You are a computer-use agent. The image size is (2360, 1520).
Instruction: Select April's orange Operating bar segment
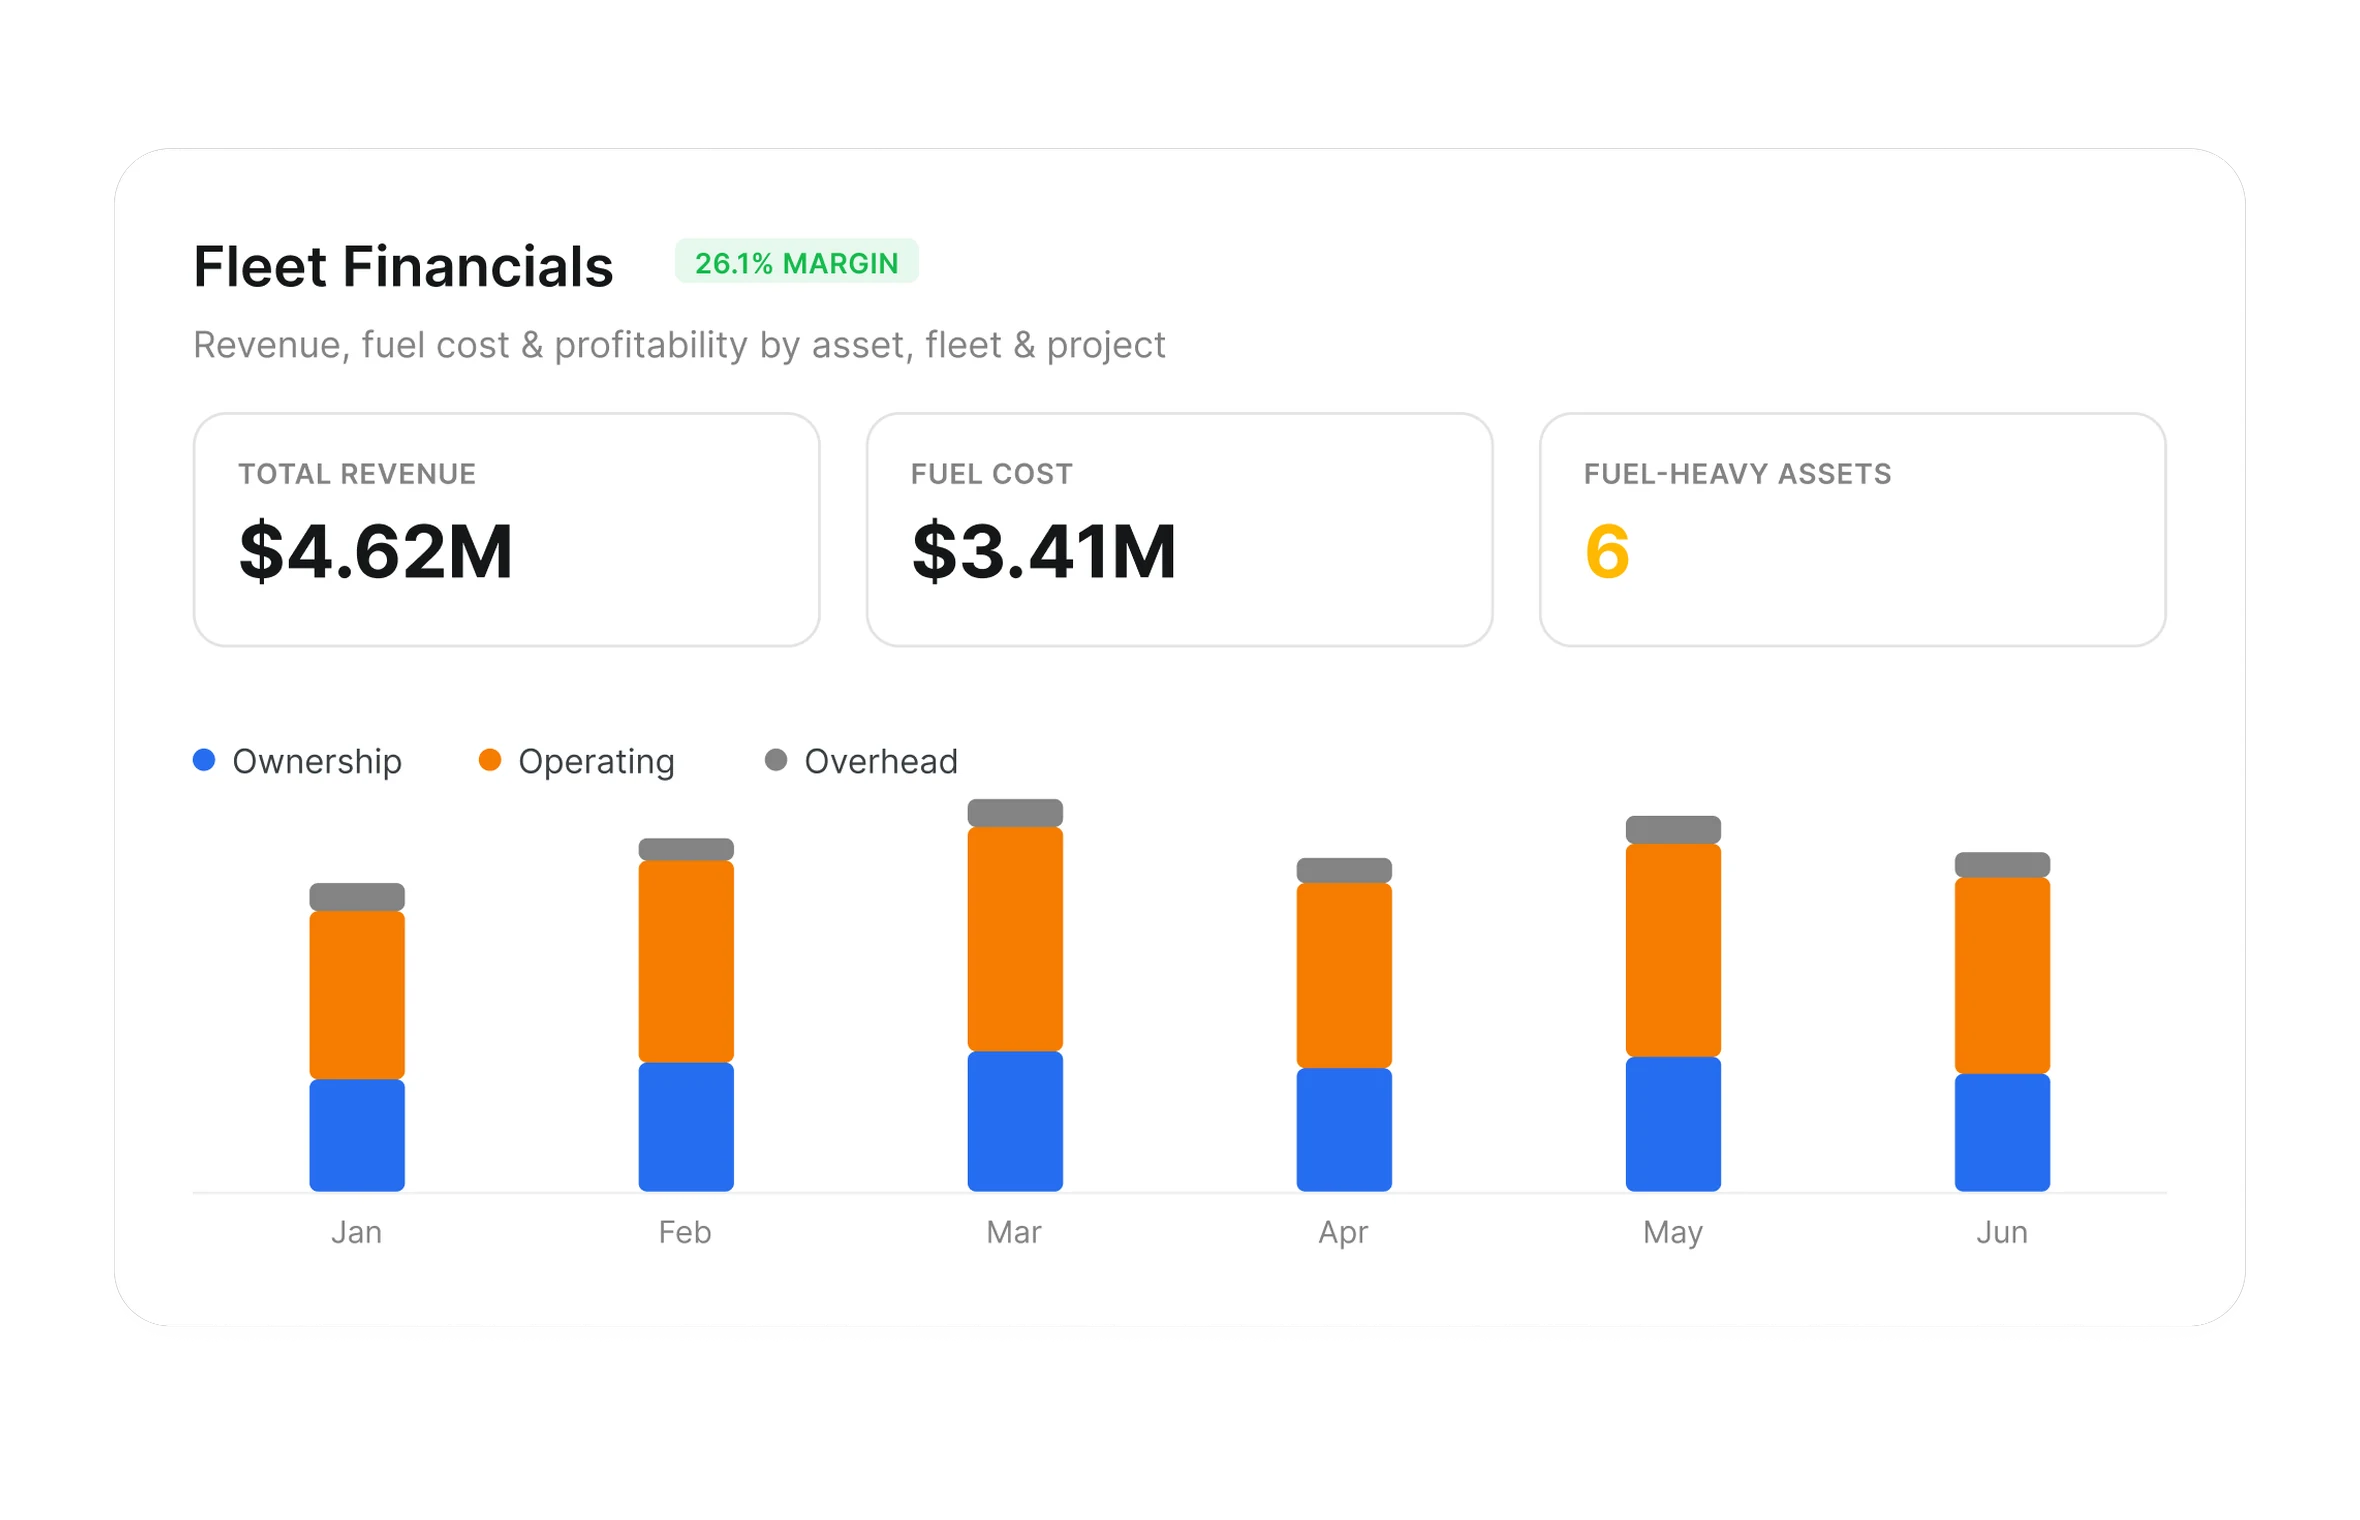pos(1344,974)
